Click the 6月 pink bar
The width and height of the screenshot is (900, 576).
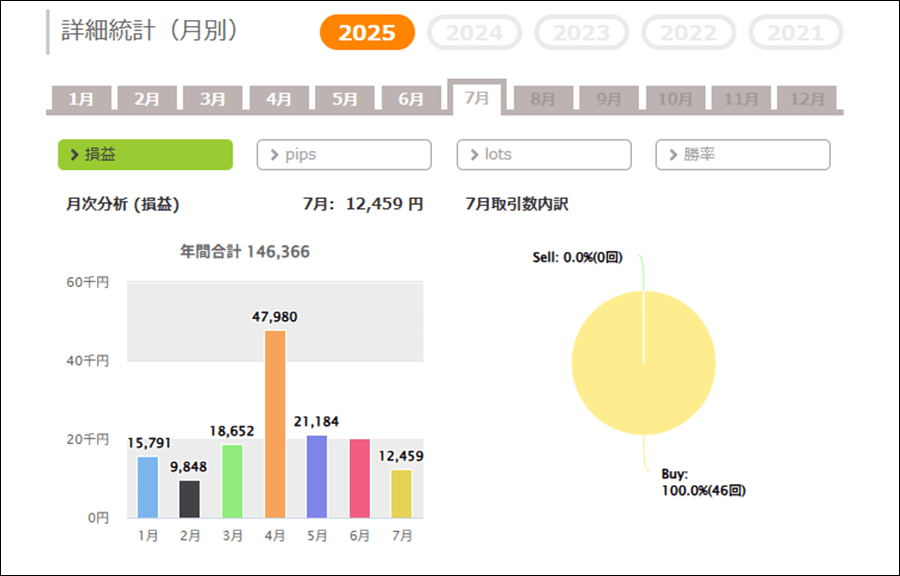(359, 478)
